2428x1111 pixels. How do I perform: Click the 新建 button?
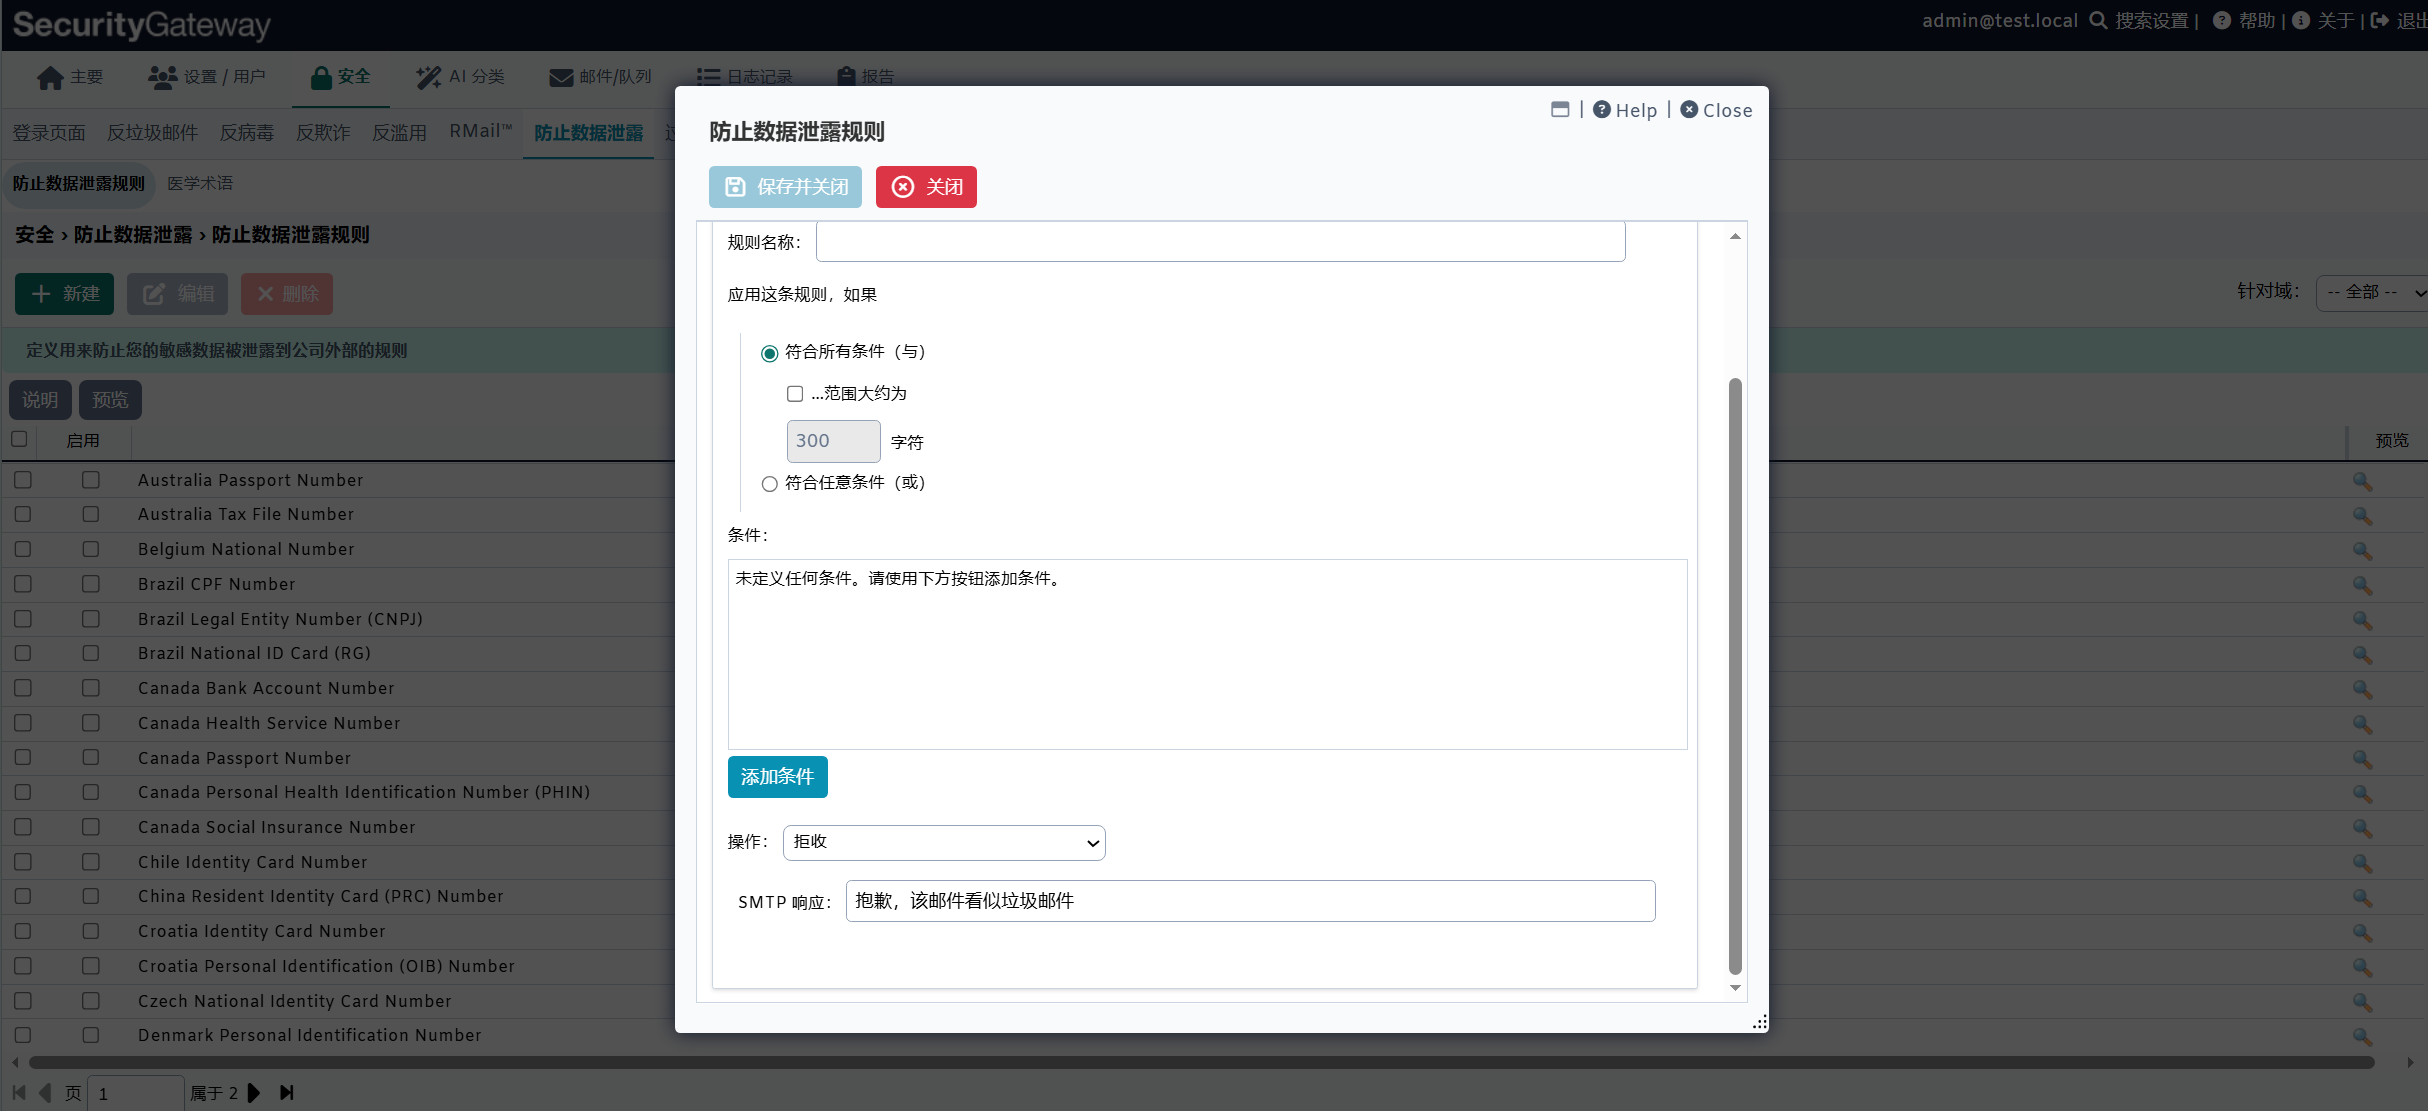(64, 294)
